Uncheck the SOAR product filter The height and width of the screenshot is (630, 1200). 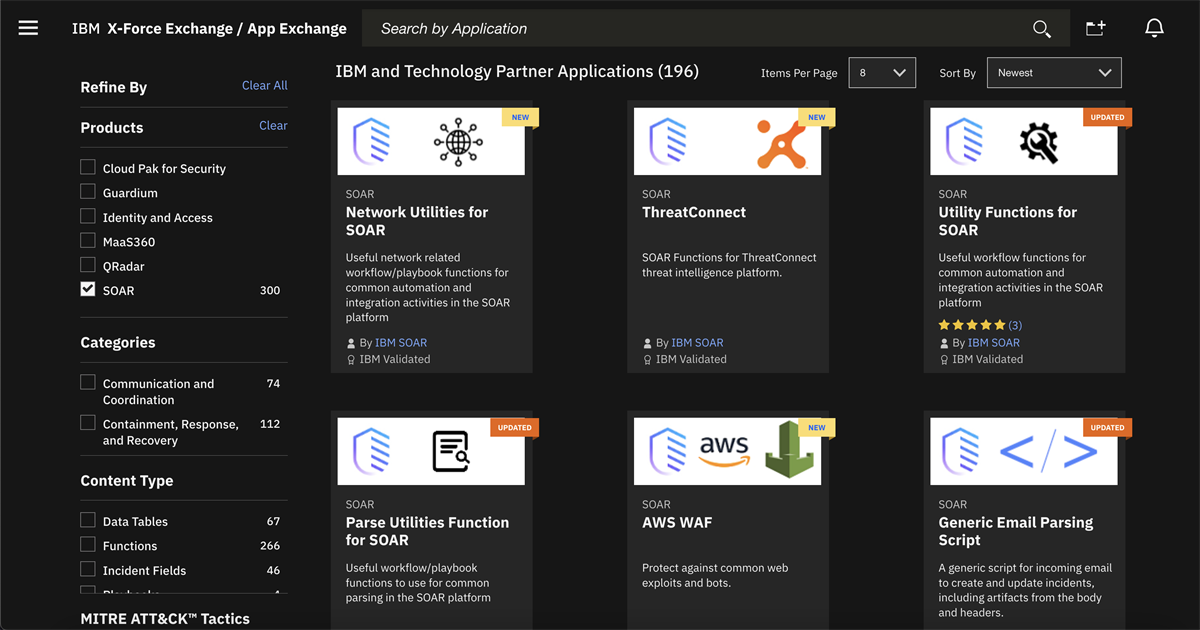pos(88,290)
